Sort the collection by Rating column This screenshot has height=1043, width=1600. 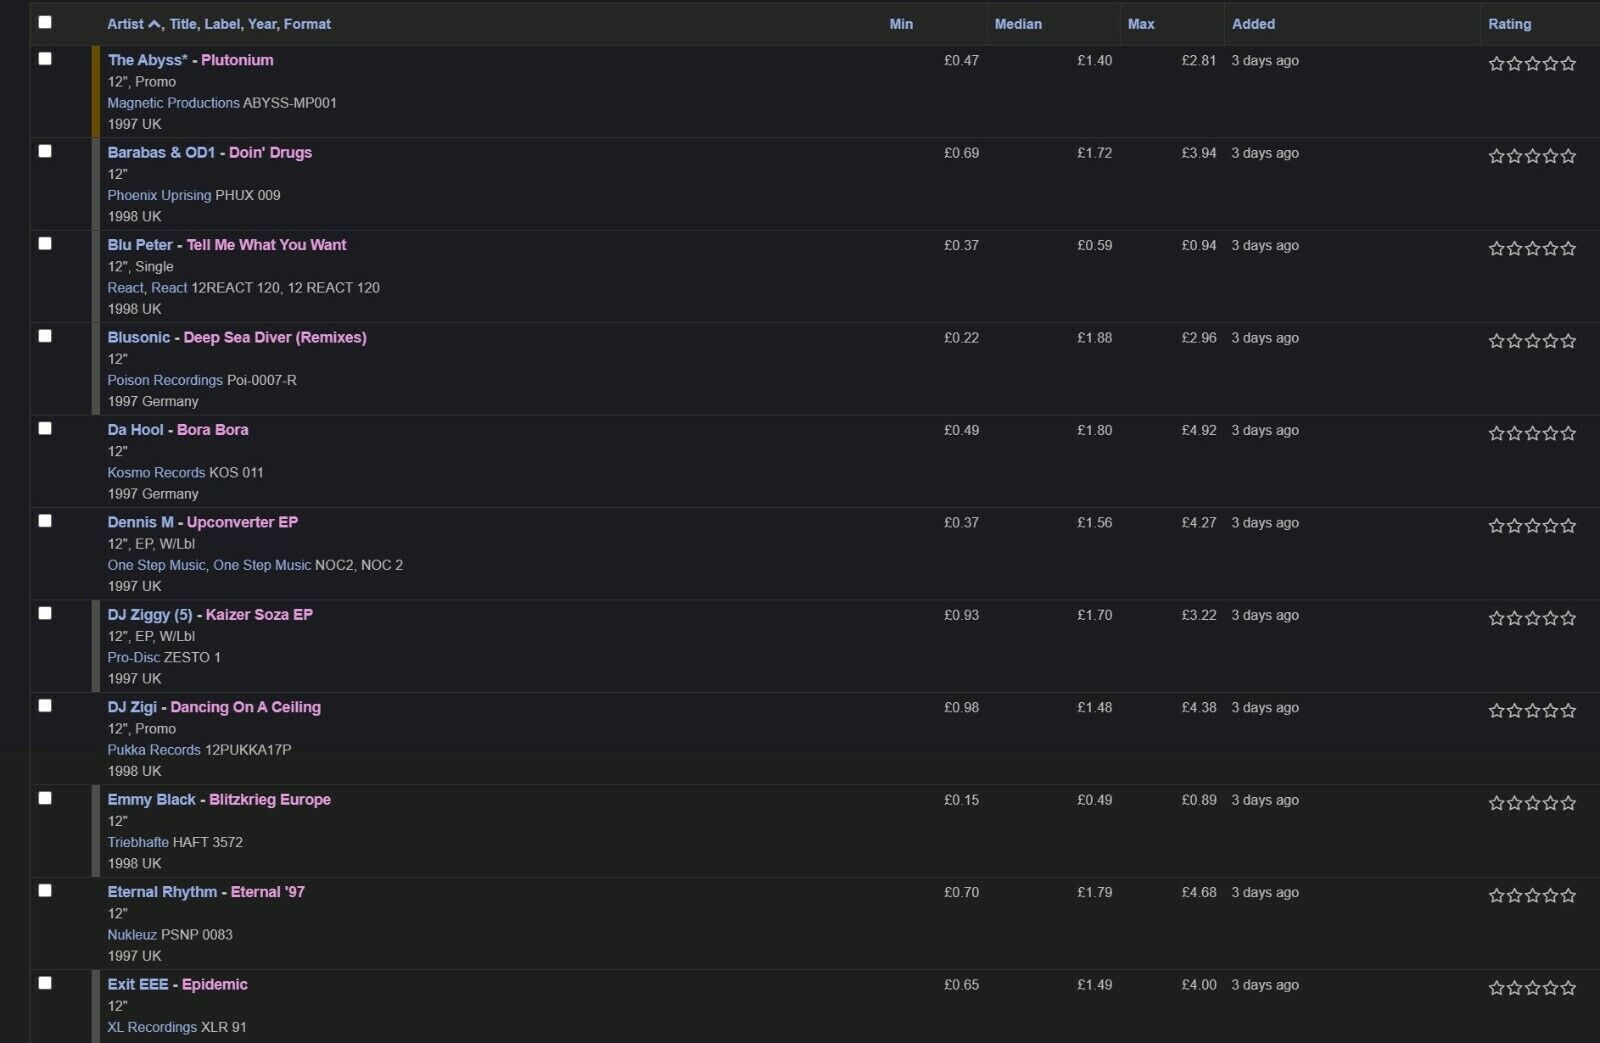[1509, 24]
